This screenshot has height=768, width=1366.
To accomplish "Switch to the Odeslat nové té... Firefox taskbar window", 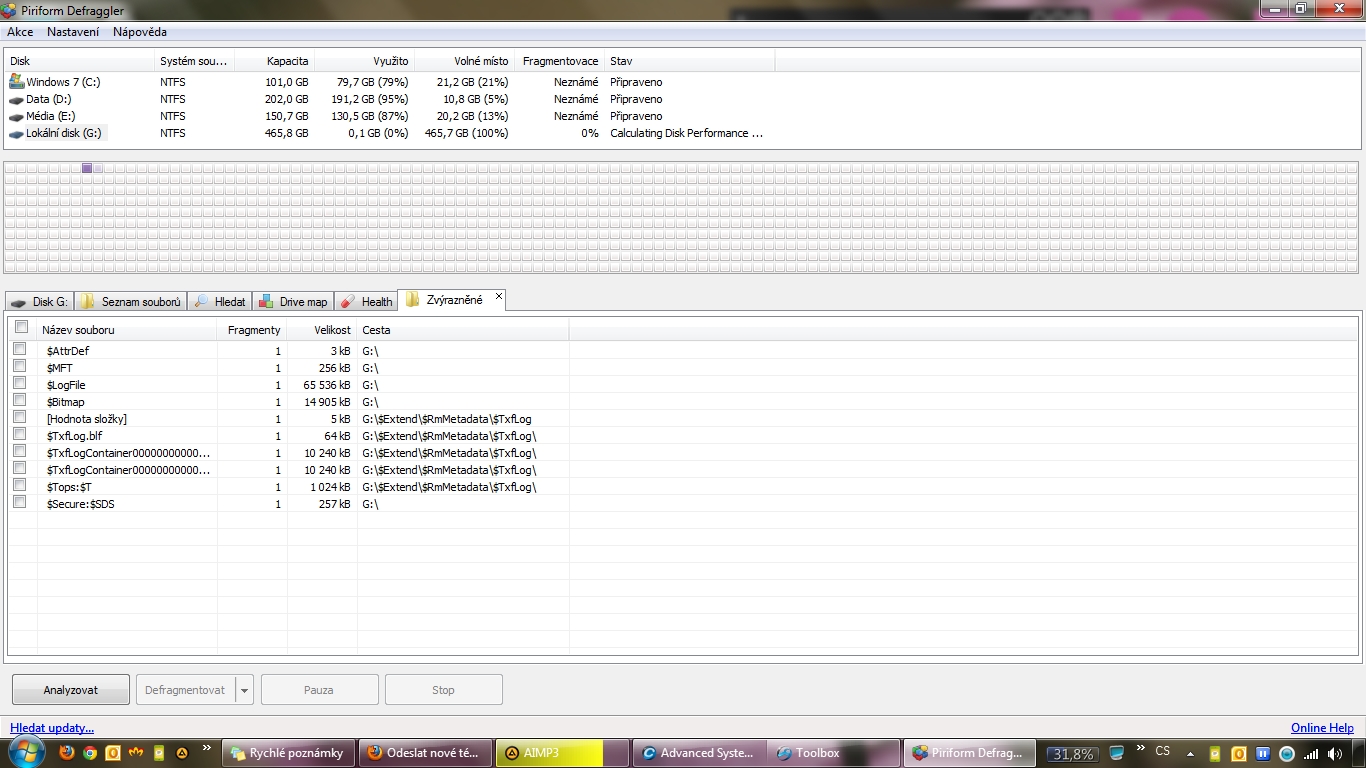I will (x=424, y=753).
